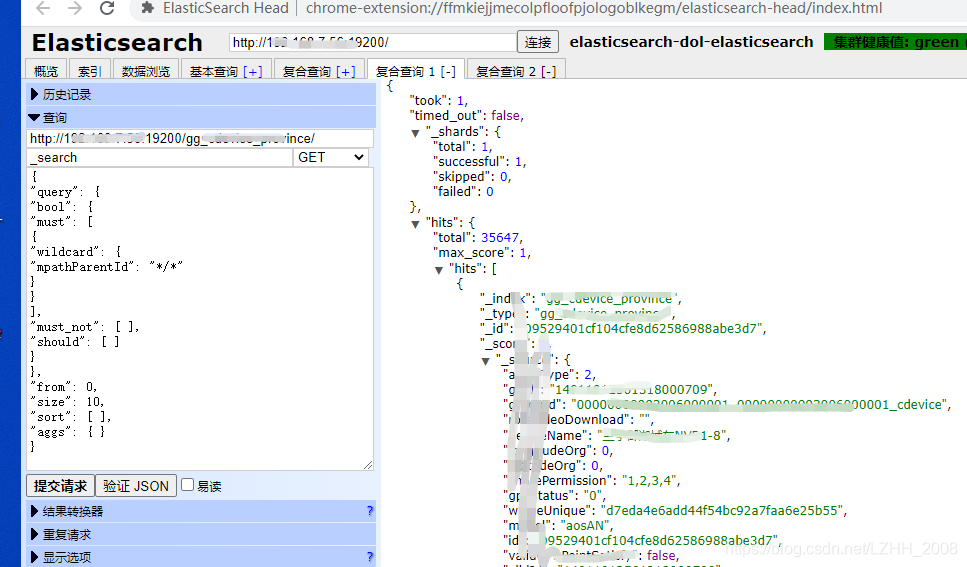Screen dimensions: 967x567
Task: Open the 概览 overview tab
Action: click(x=46, y=71)
